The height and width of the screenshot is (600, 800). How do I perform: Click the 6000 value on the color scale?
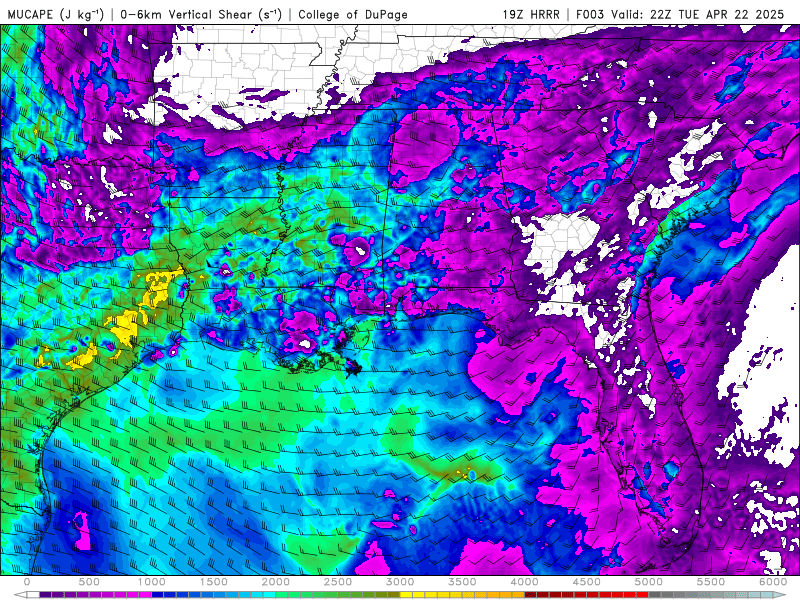[x=773, y=582]
